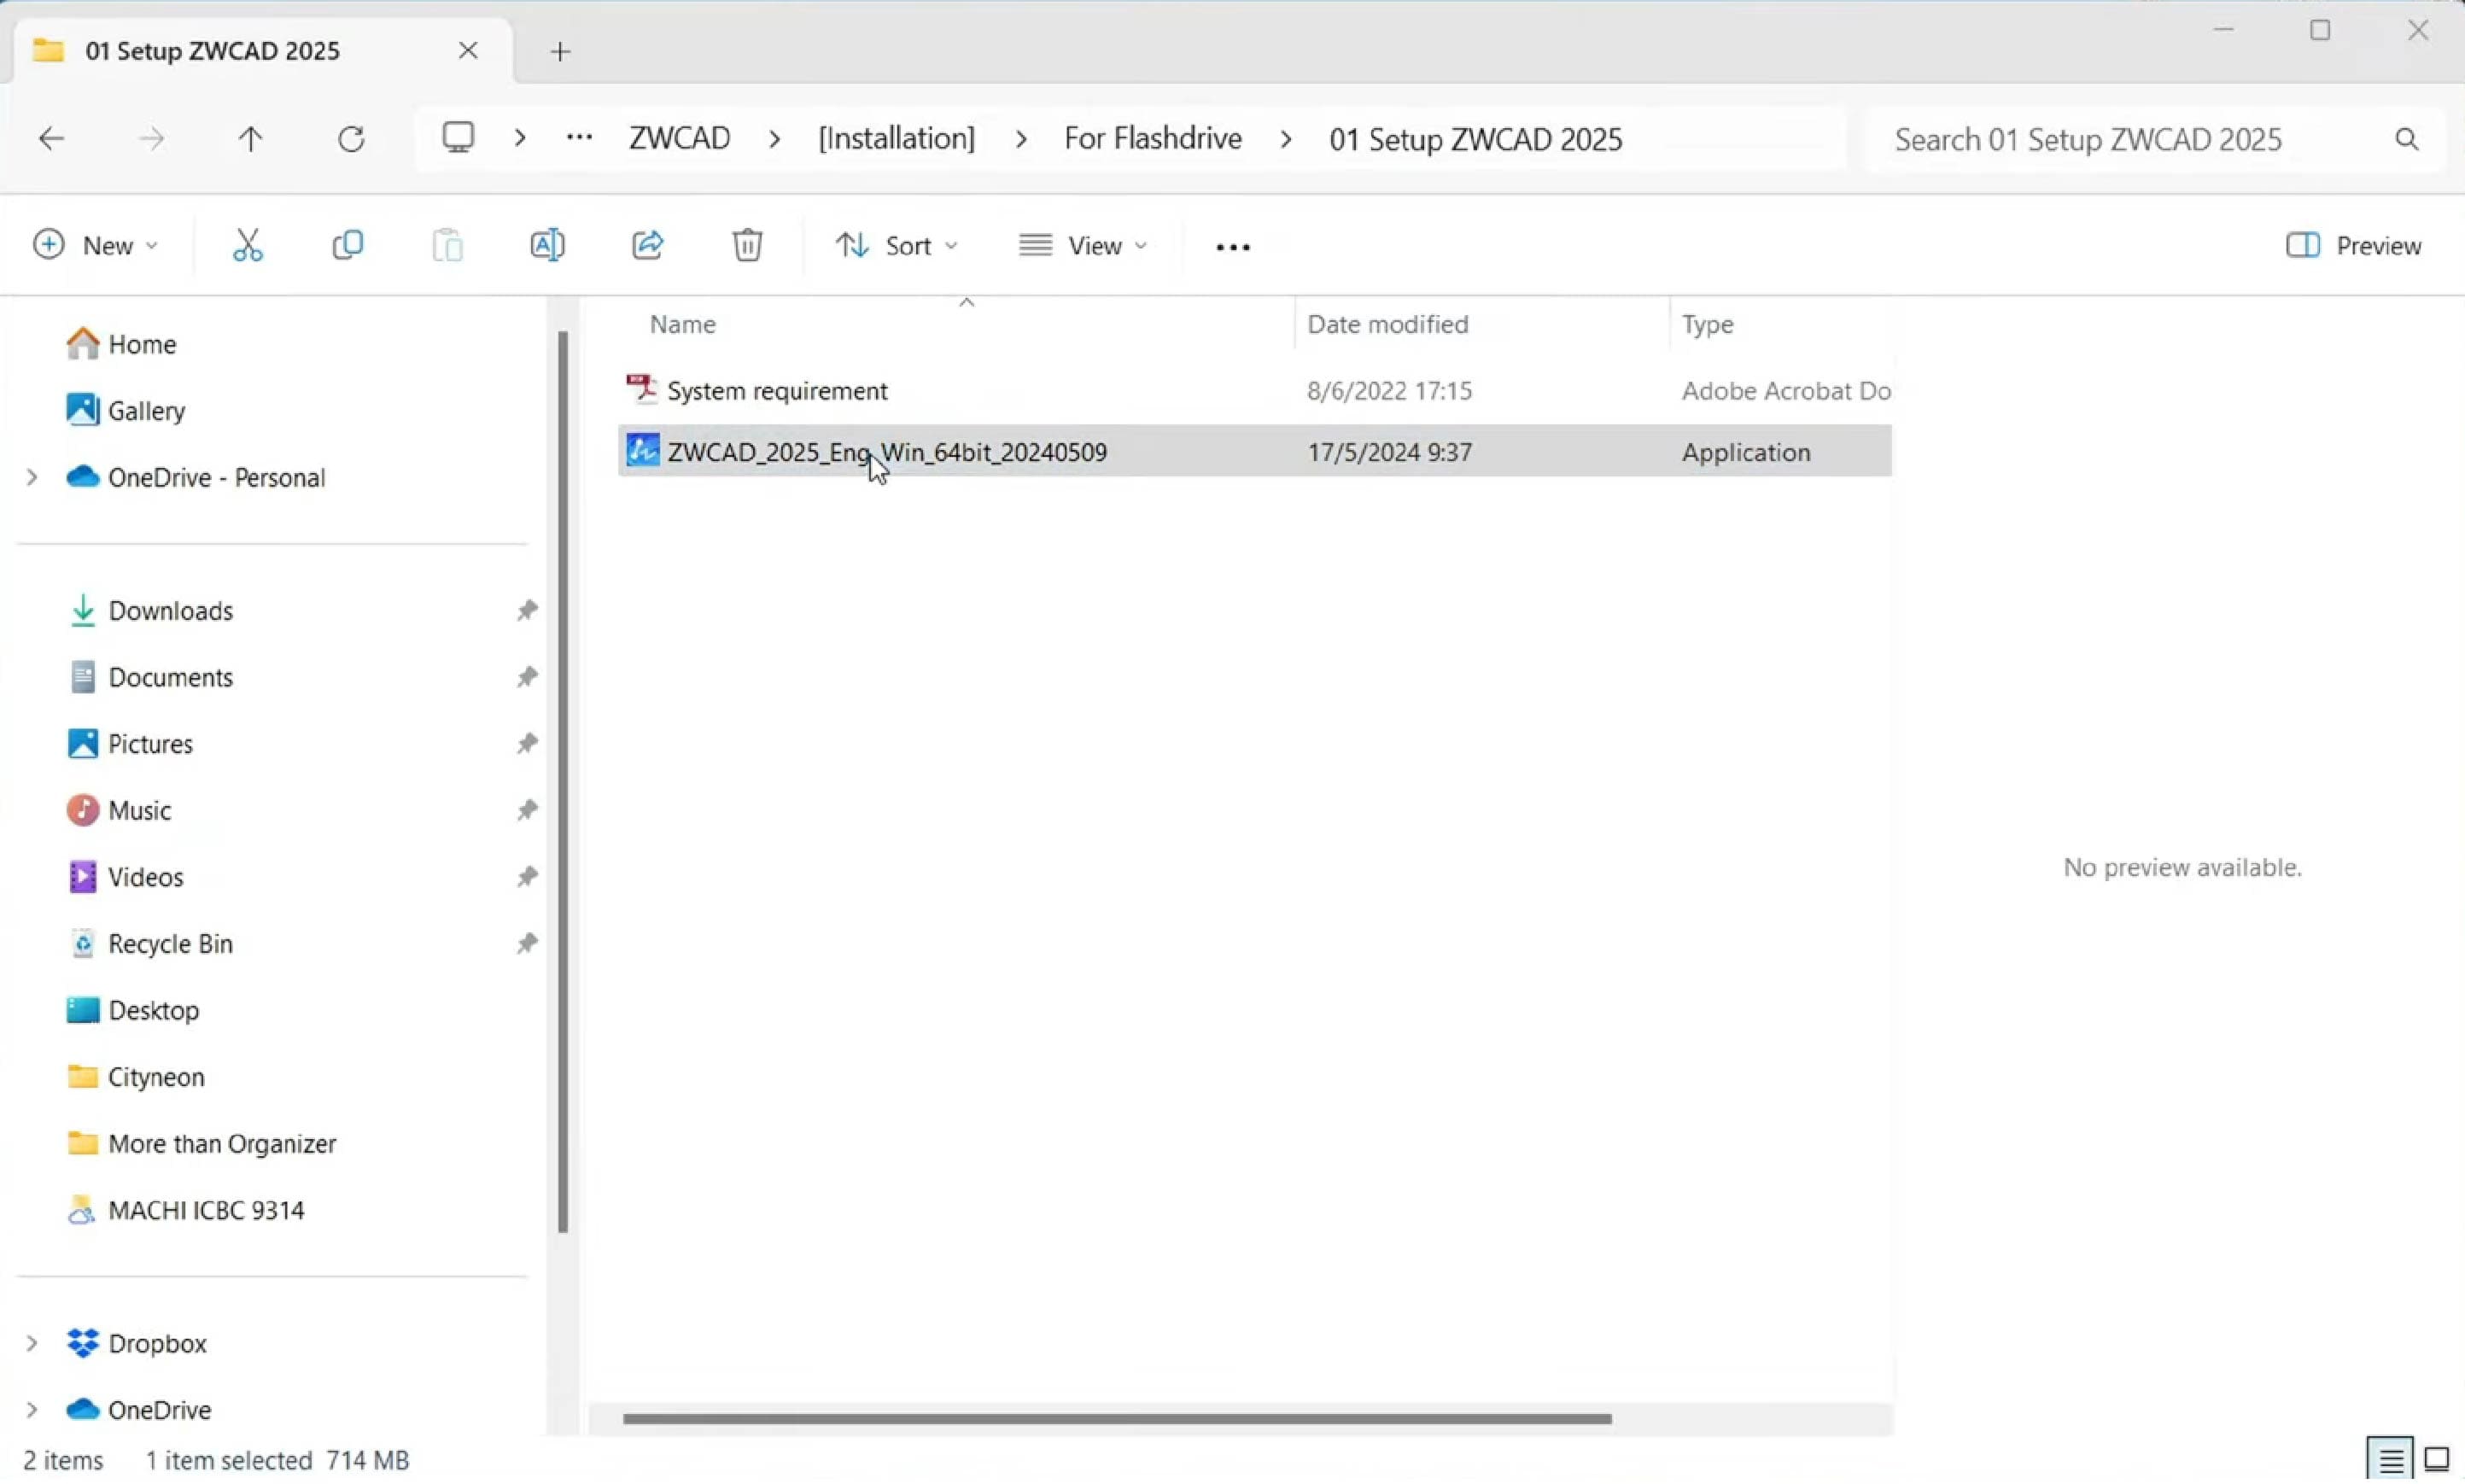Click the horizontal scrollbar of file list
The height and width of the screenshot is (1484, 2465).
click(1117, 1418)
